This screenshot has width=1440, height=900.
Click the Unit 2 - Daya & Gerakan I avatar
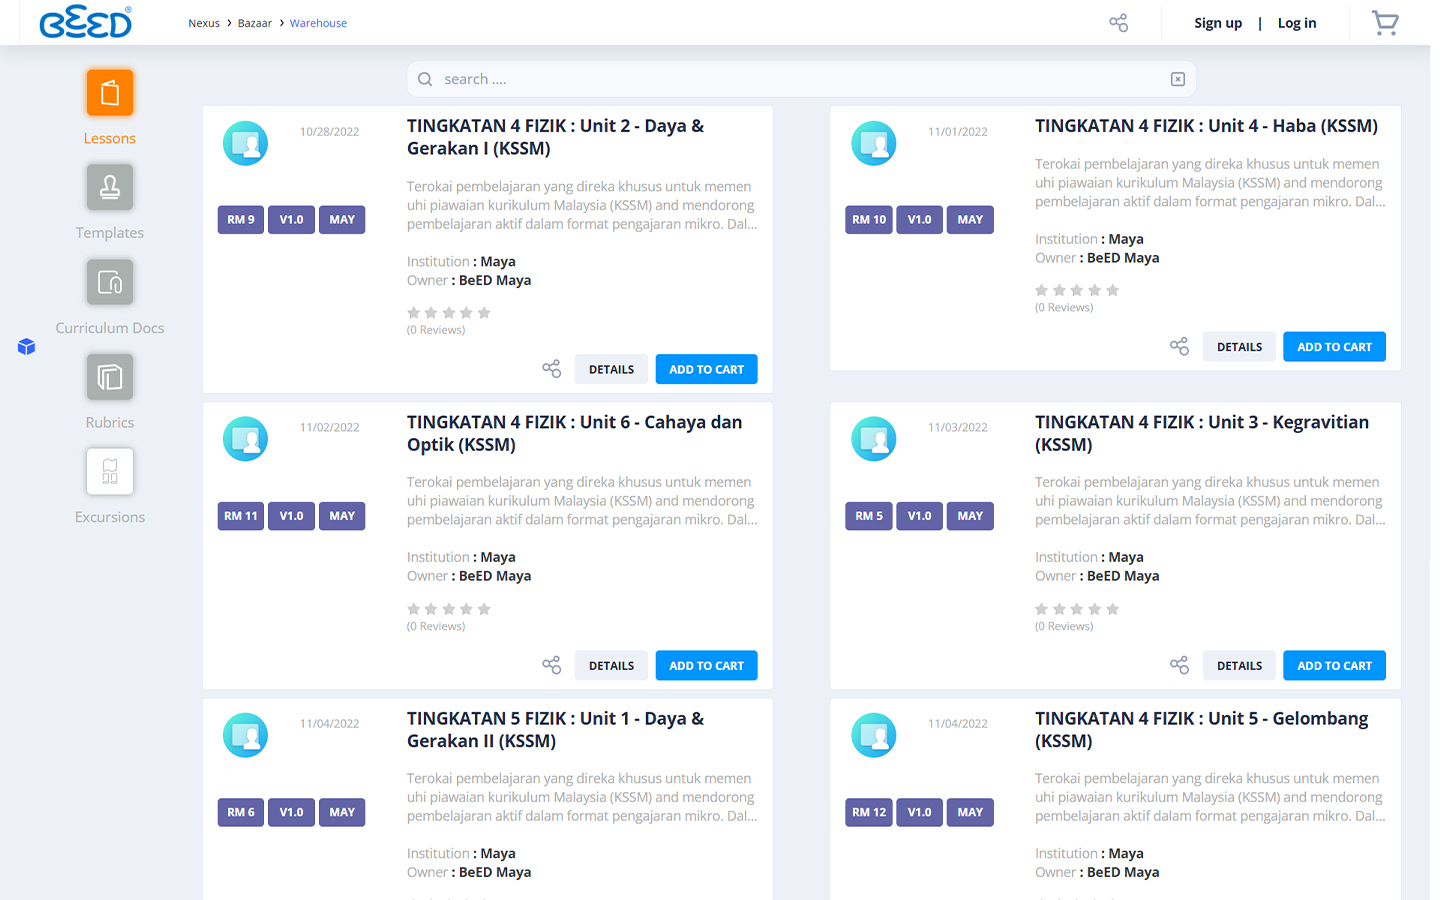245,143
